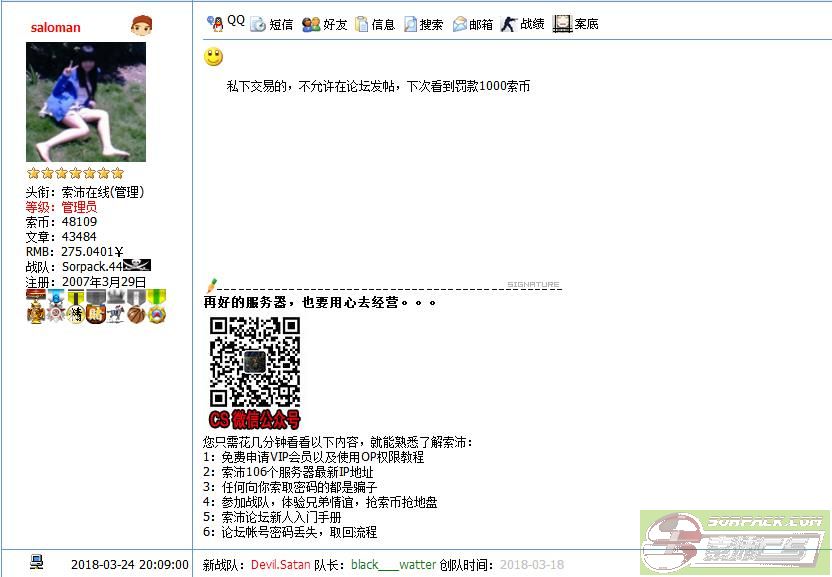
Task: Open the 短信 short message icon
Action: [258, 24]
